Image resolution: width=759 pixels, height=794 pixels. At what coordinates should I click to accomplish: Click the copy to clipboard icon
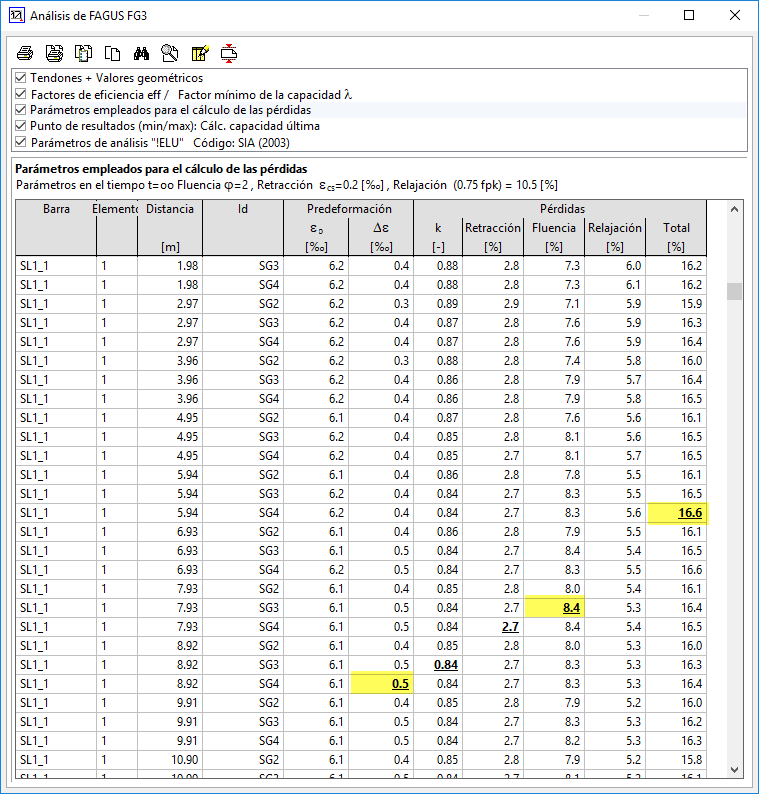click(83, 53)
